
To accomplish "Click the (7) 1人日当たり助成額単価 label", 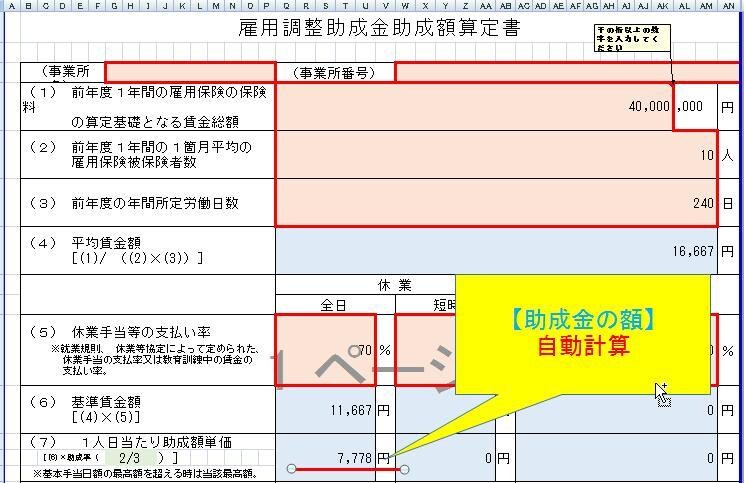I will (130, 442).
